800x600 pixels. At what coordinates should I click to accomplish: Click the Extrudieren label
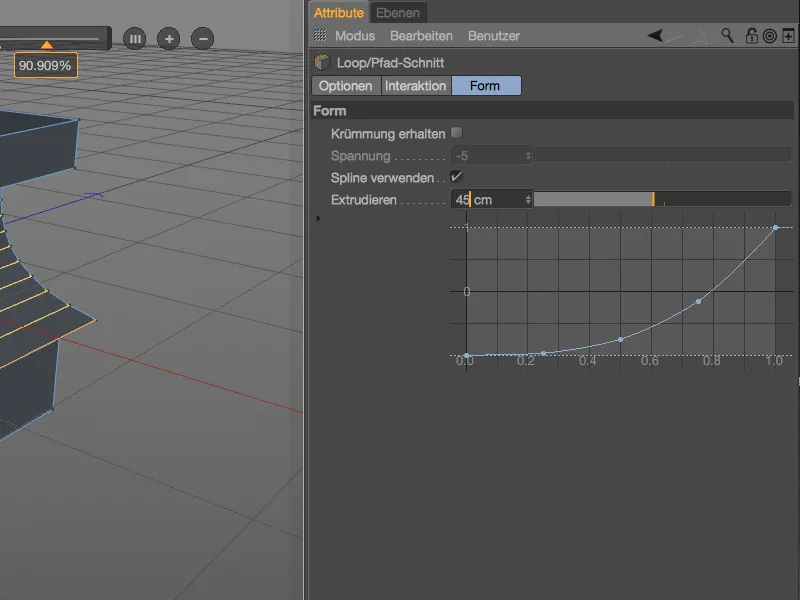point(364,199)
